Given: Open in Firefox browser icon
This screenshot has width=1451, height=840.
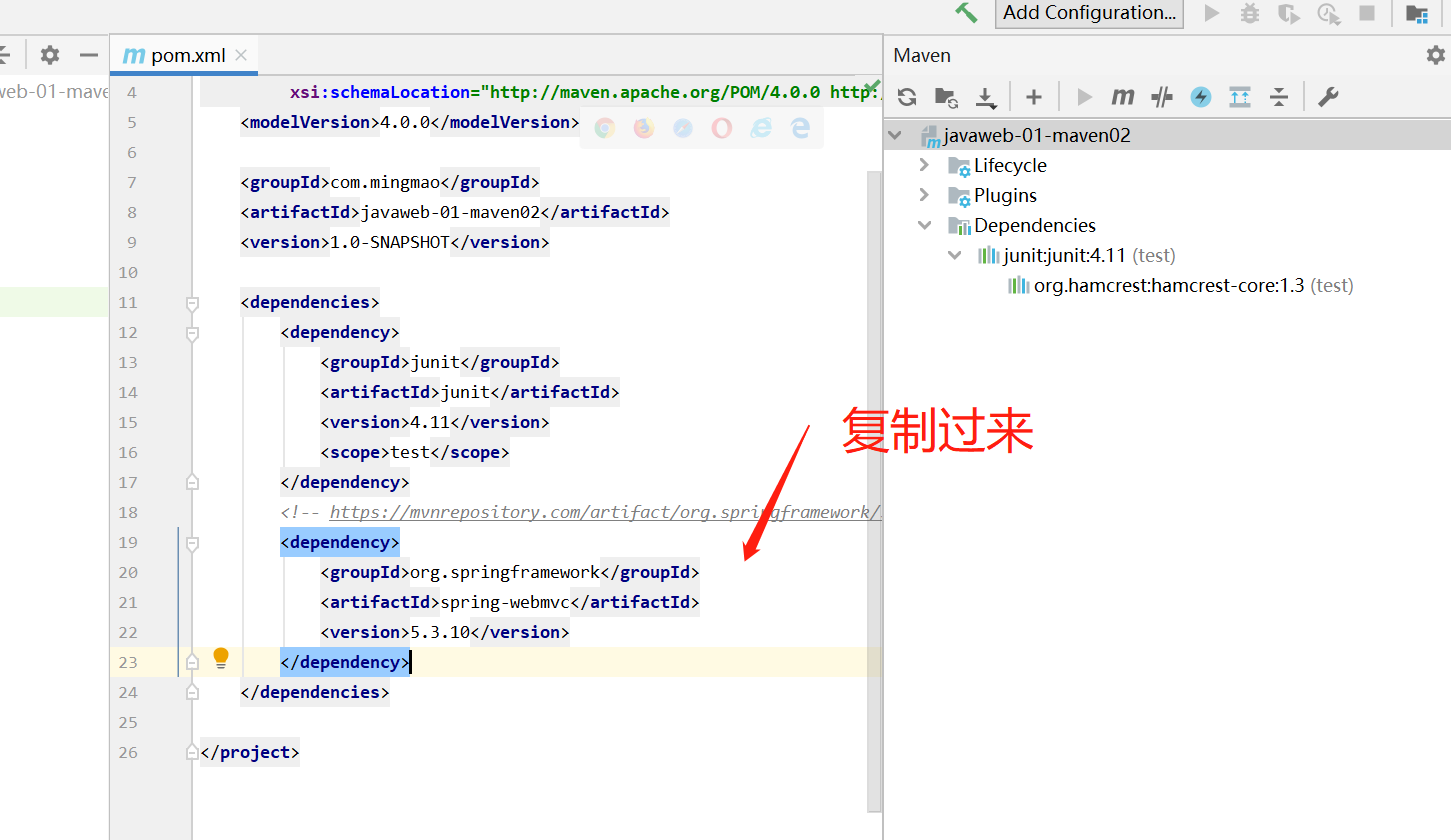Looking at the screenshot, I should click(x=644, y=128).
